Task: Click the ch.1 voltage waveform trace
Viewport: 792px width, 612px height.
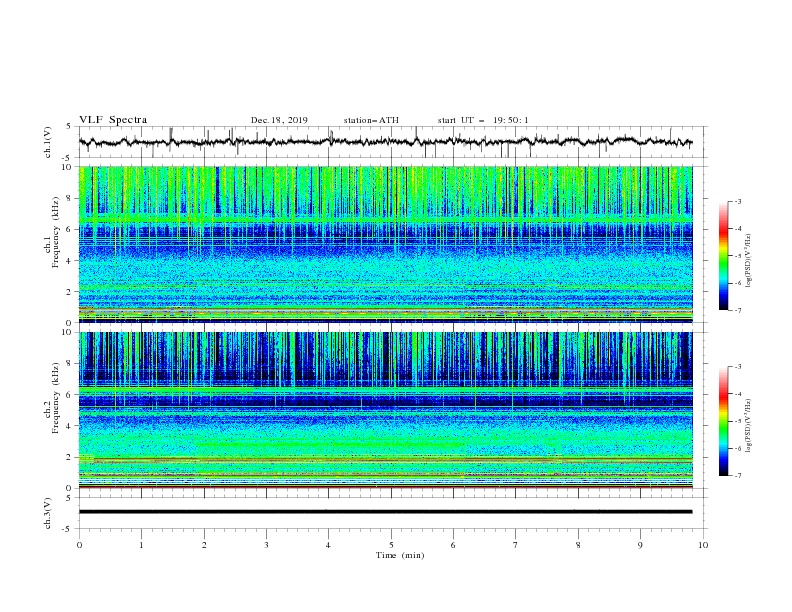Action: [x=385, y=142]
